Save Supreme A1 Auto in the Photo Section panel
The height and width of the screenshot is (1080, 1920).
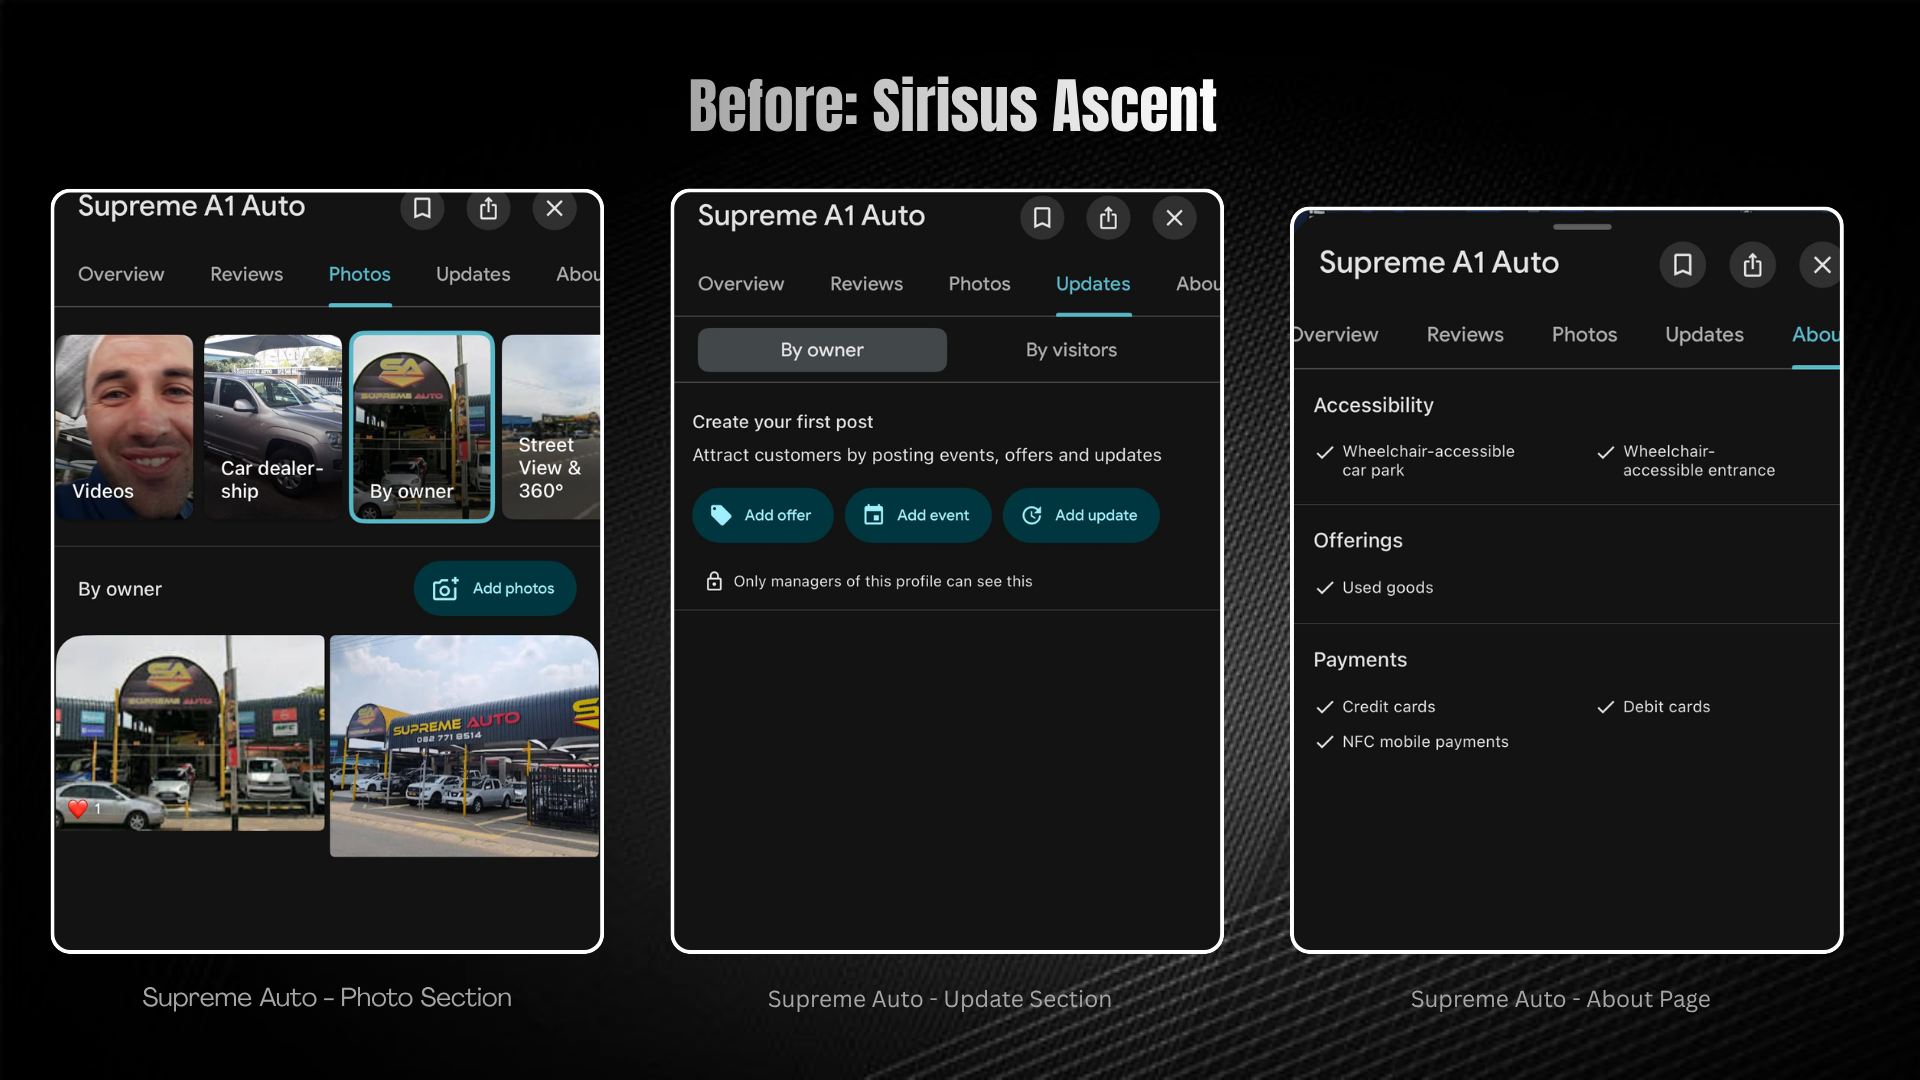click(x=422, y=208)
